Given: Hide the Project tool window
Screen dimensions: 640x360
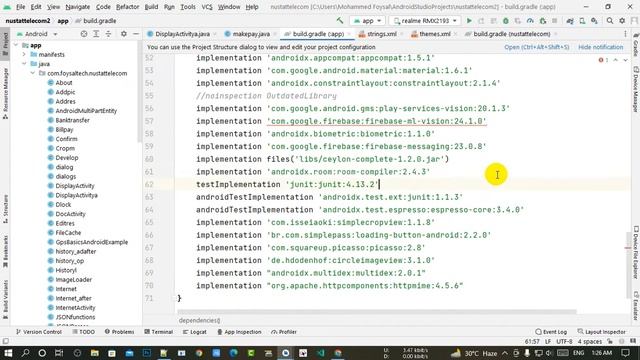Looking at the screenshot, I should pyautogui.click(x=136, y=34).
